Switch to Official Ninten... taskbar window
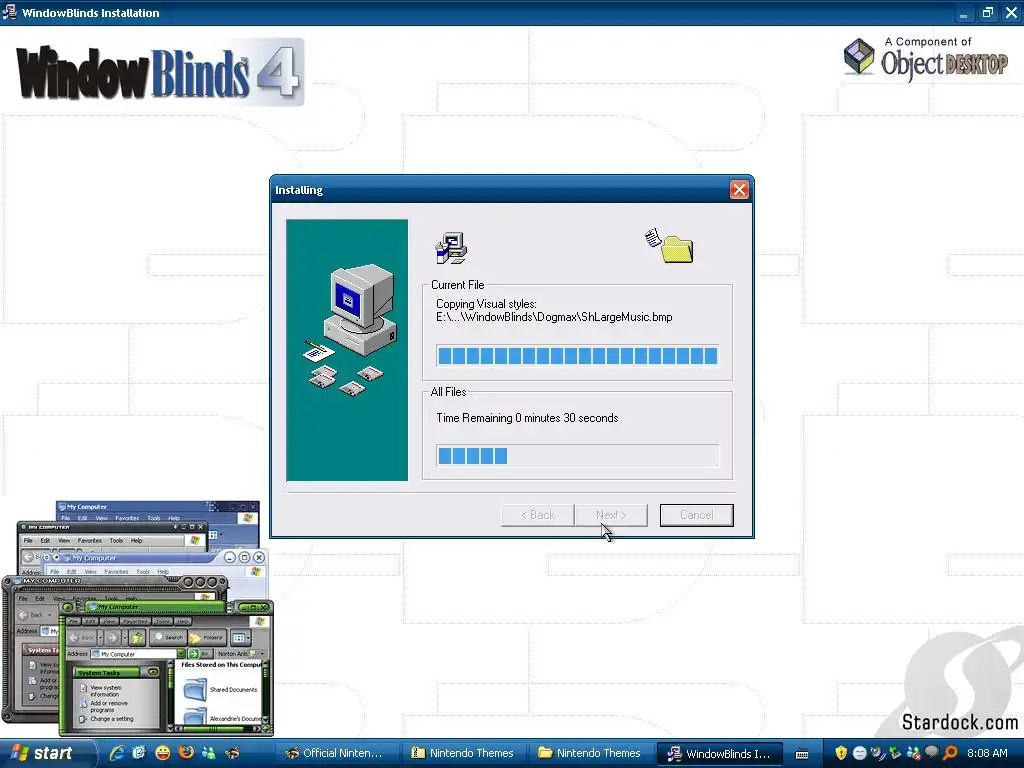This screenshot has width=1024, height=768. click(x=336, y=753)
